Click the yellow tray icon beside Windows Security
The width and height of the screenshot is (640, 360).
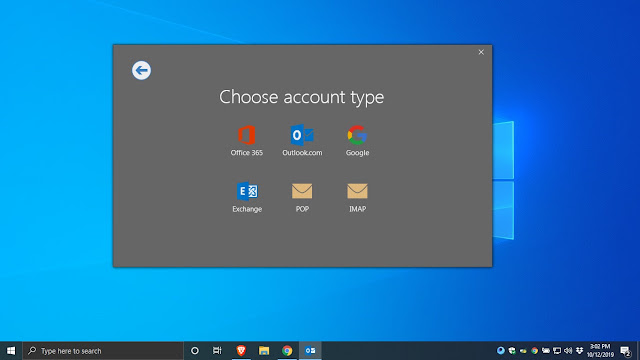[523, 351]
